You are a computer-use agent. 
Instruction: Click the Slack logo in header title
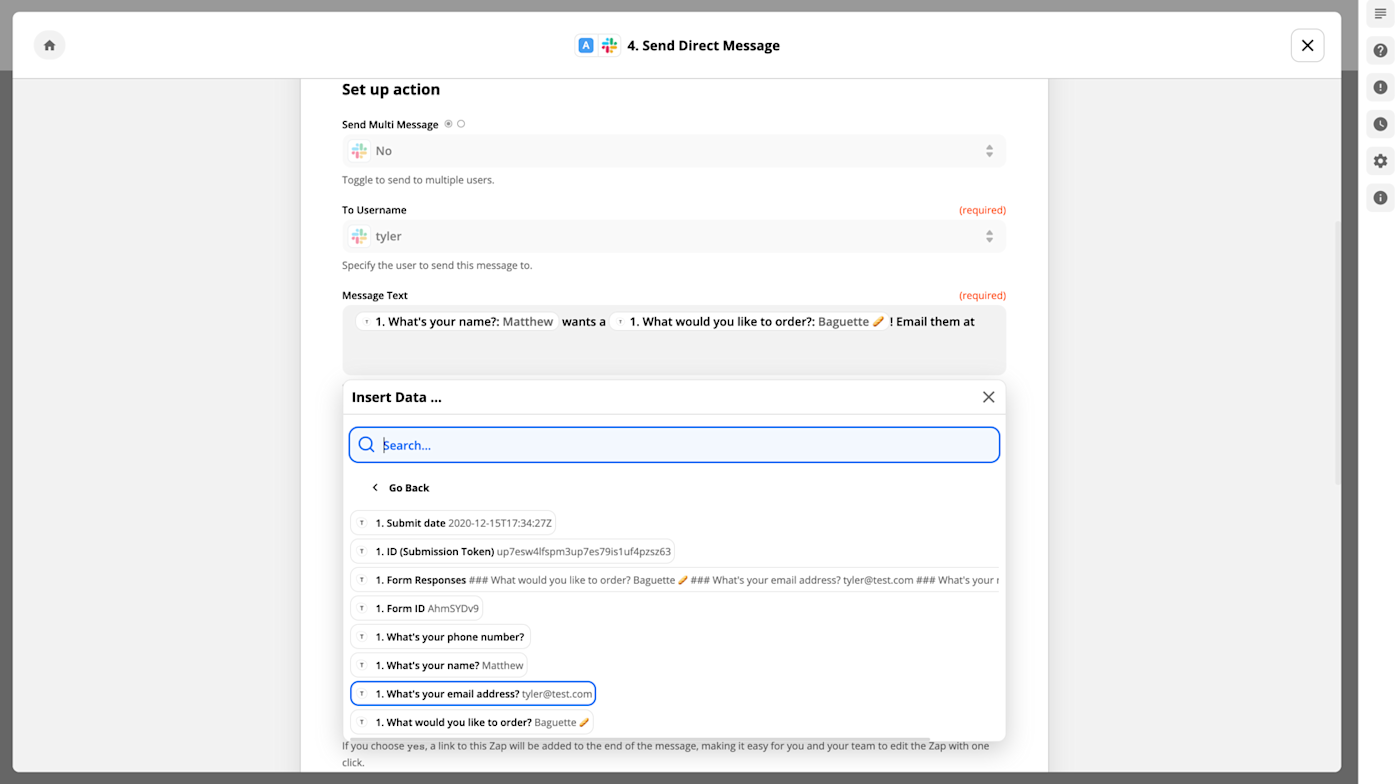point(609,45)
